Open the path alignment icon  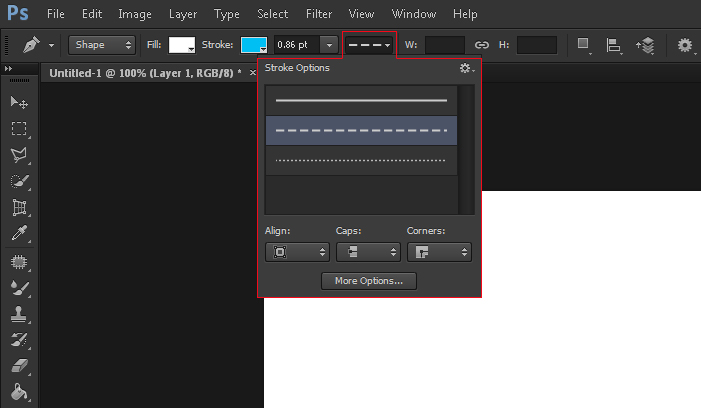pos(614,45)
